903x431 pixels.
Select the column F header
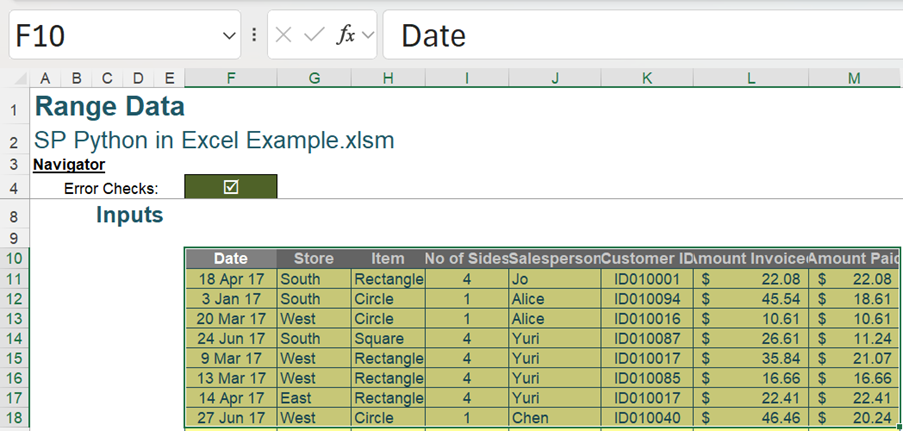click(231, 78)
